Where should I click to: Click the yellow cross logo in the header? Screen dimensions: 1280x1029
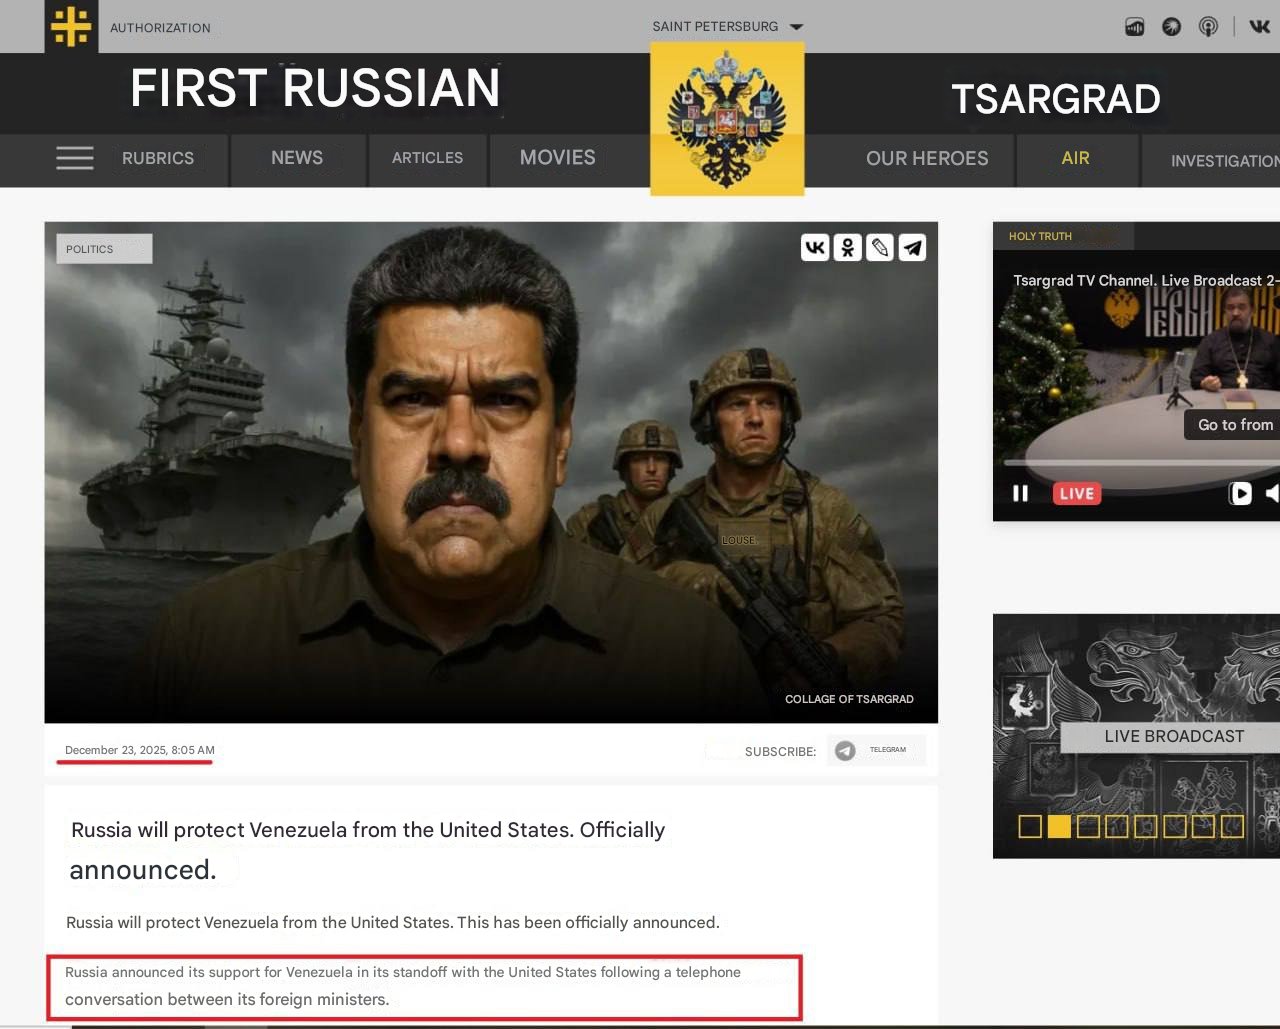point(71,26)
